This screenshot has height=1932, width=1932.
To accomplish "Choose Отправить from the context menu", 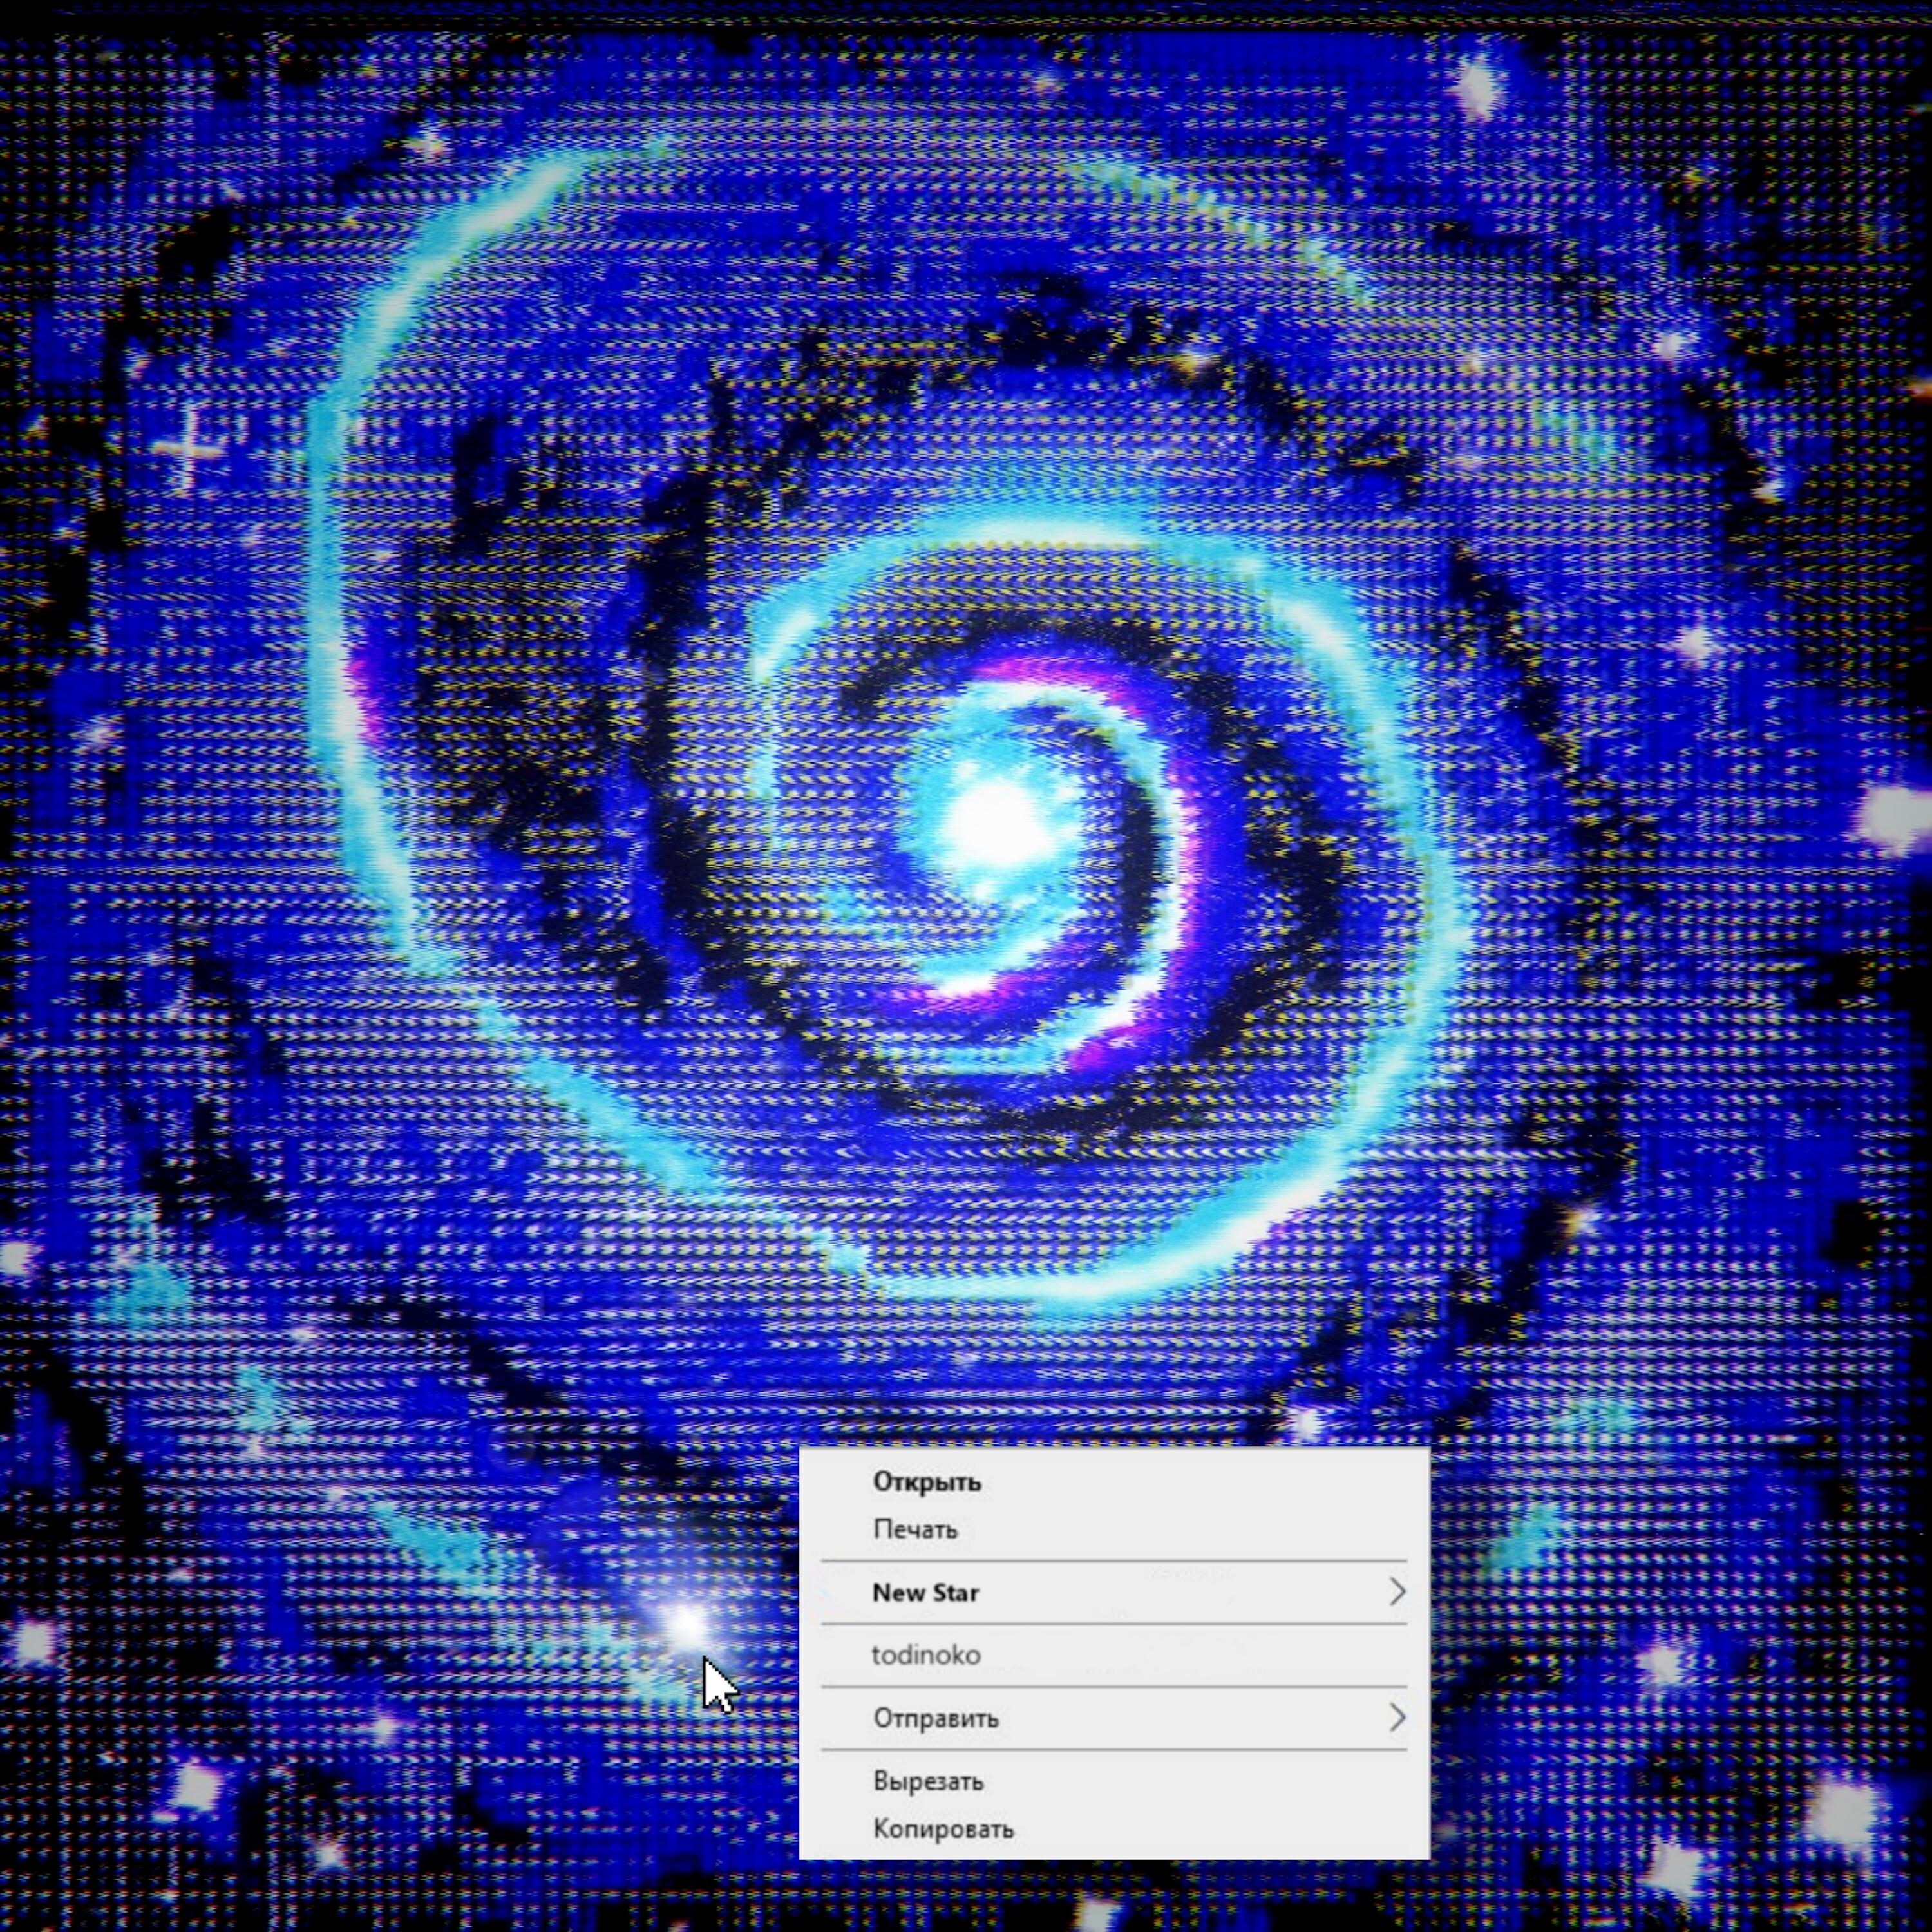I will coord(1114,1718).
